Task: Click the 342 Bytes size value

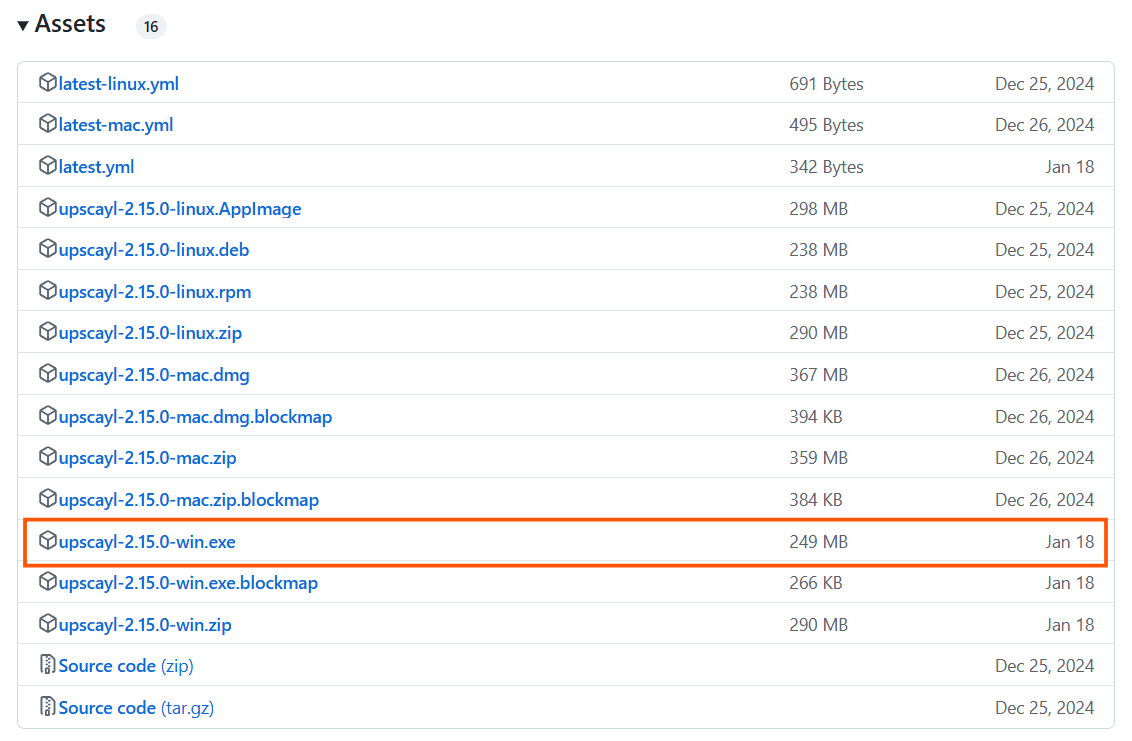Action: 826,167
